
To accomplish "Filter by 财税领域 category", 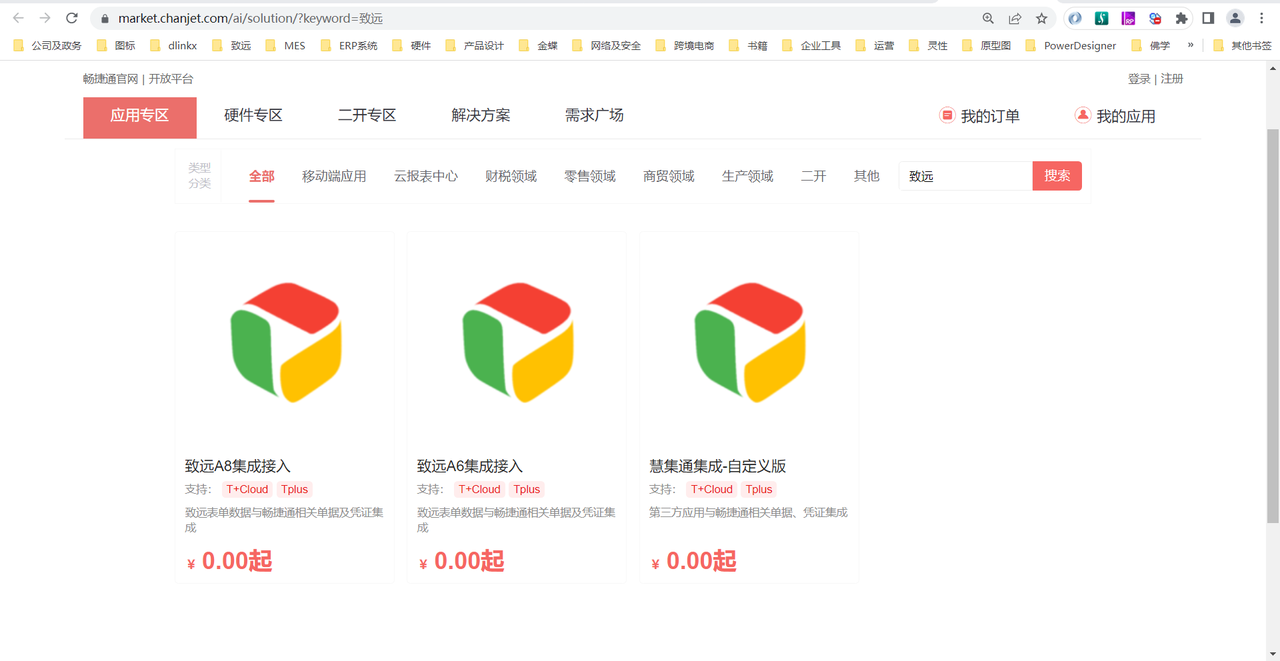I will (x=511, y=176).
